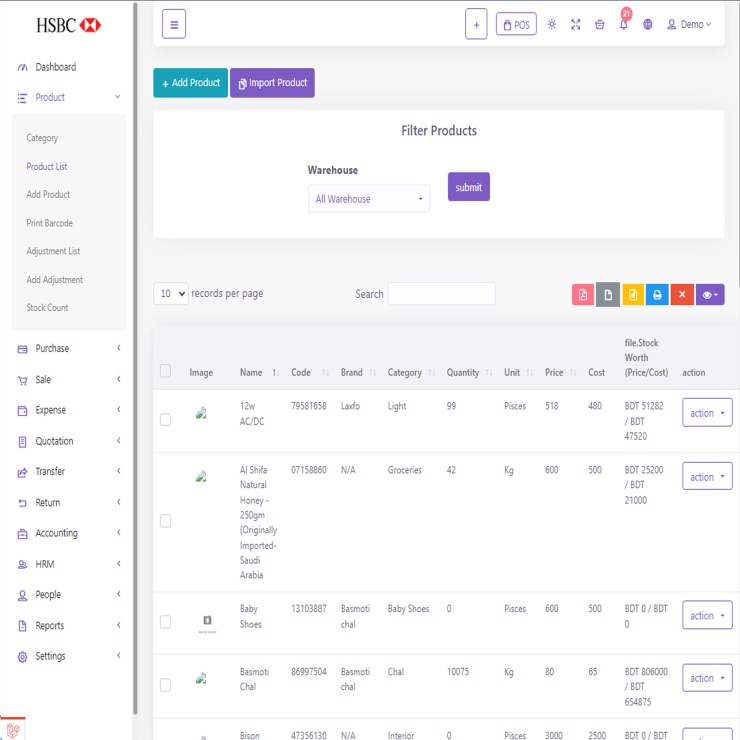Expand the Quotation sidebar menu
Viewport: 740px width, 740px height.
coord(68,441)
